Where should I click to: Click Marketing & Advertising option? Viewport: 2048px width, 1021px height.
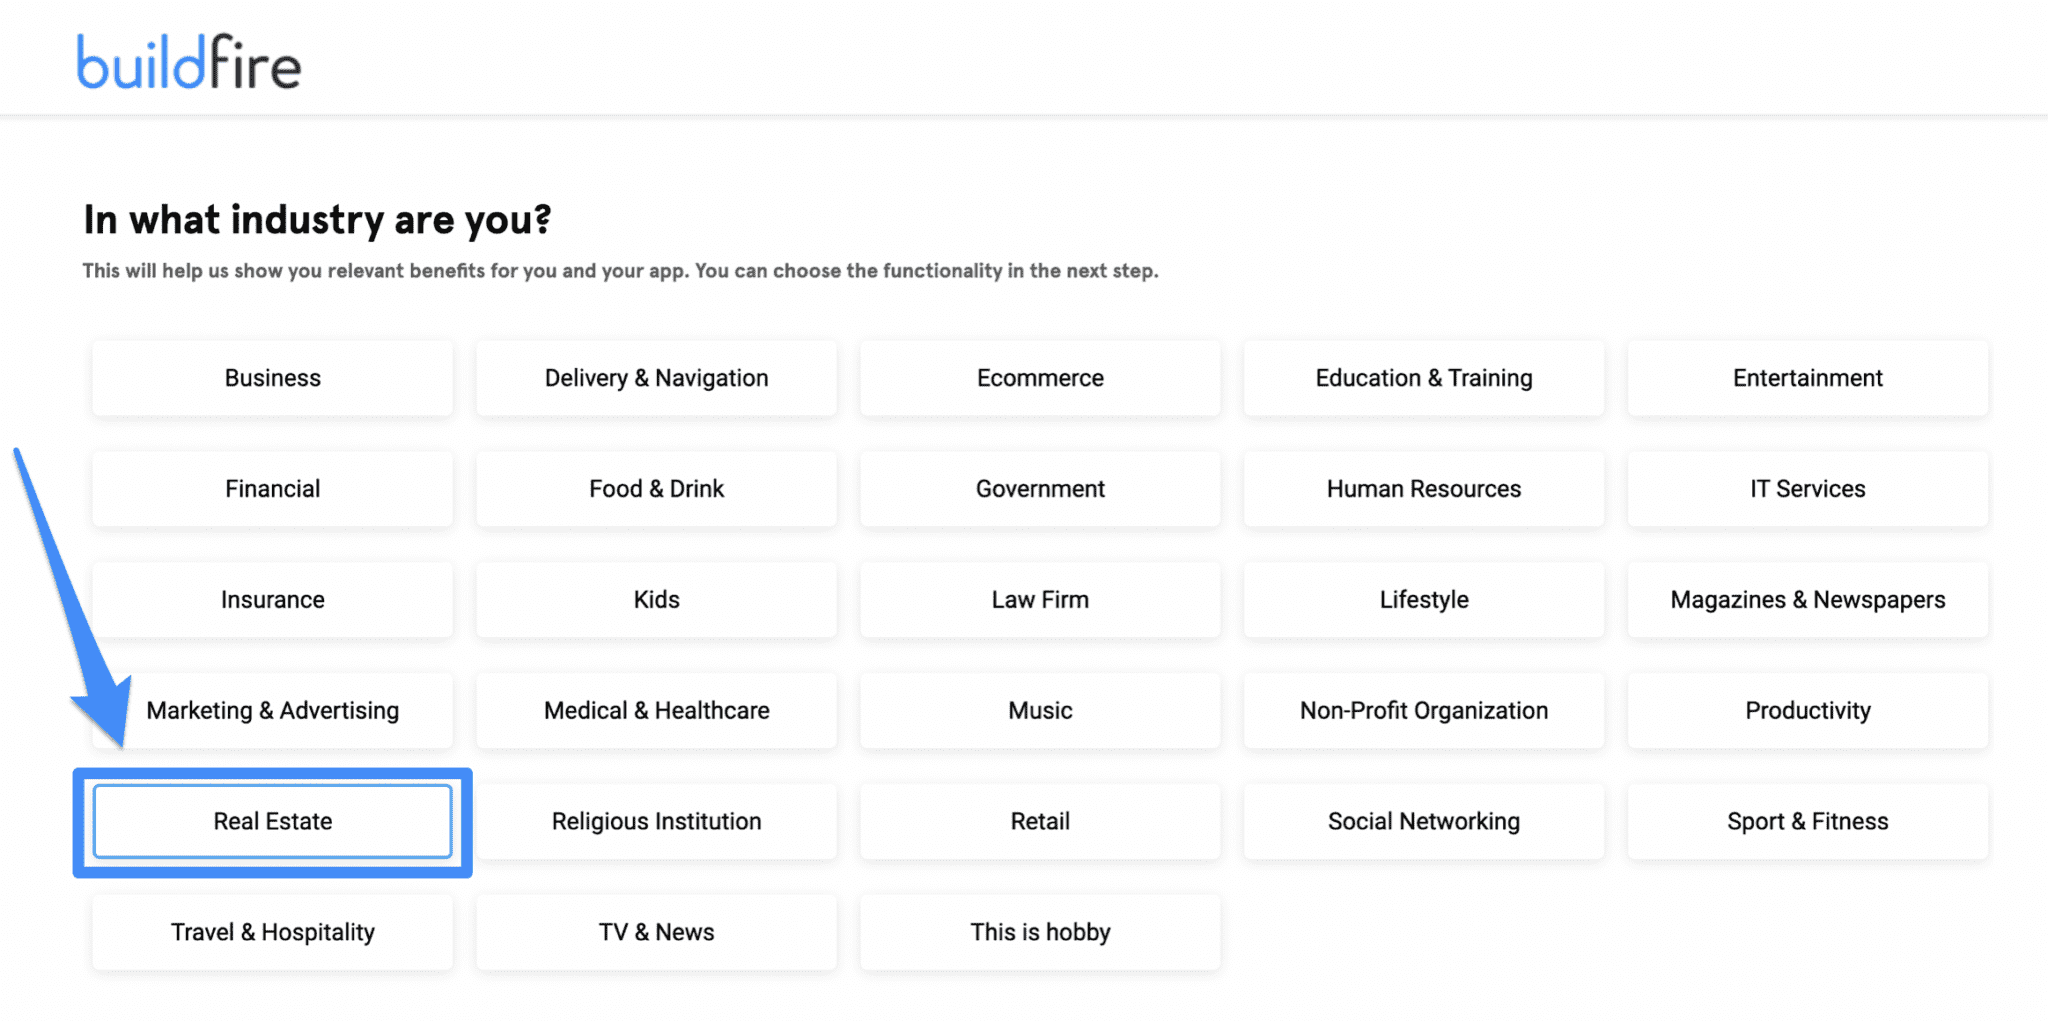[x=272, y=711]
